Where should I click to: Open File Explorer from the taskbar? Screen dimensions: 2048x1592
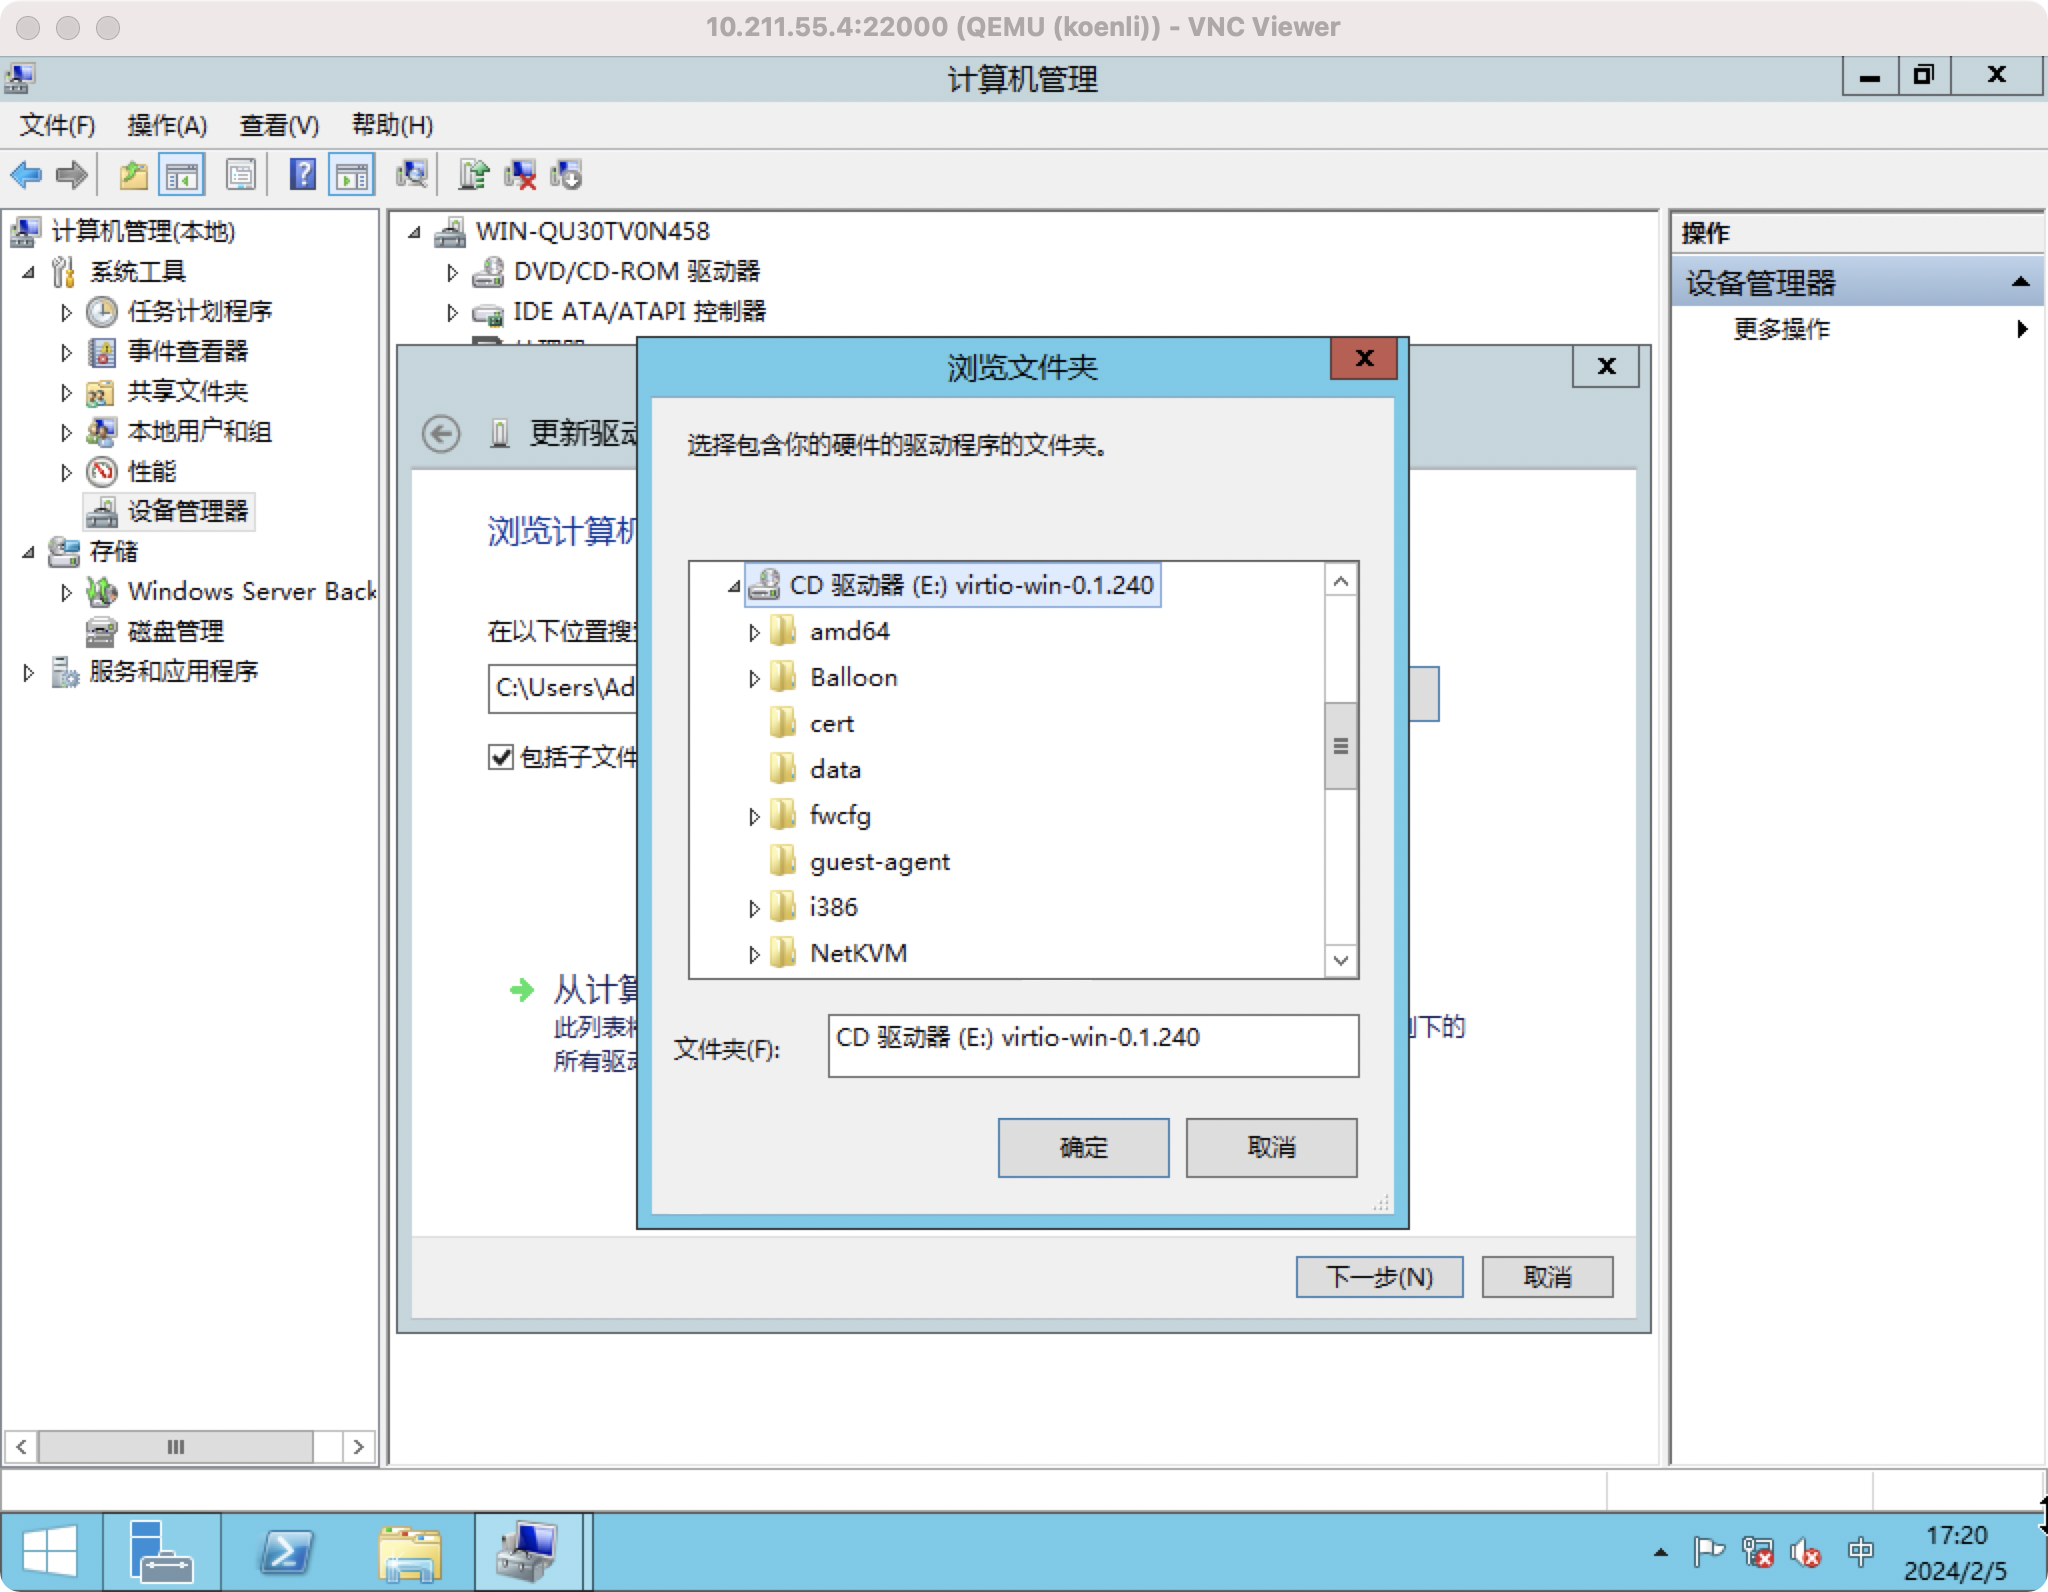coord(408,1551)
